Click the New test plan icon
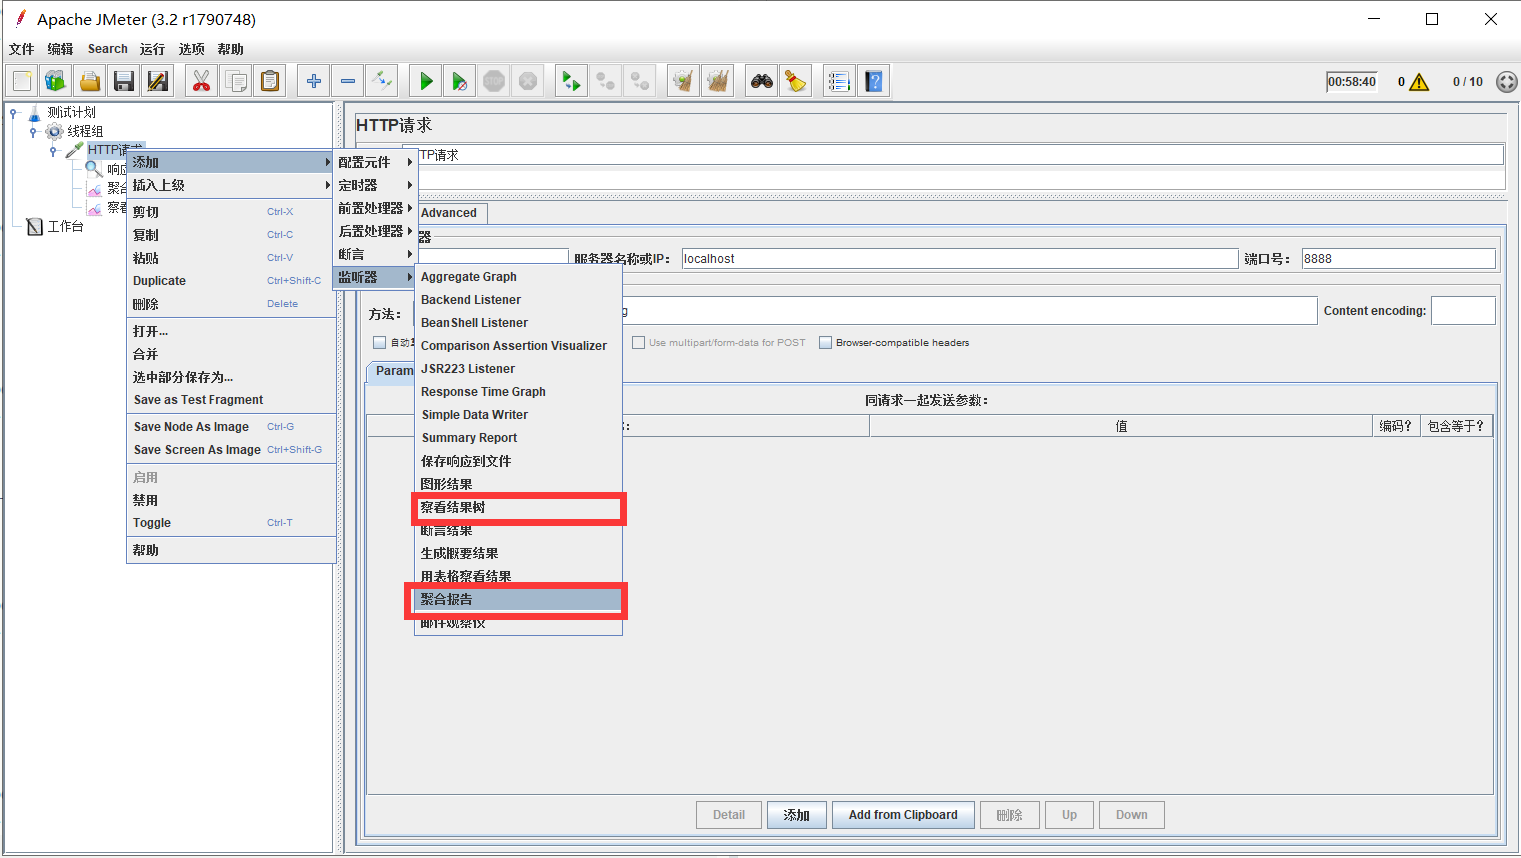Viewport: 1521px width, 858px height. 22,81
